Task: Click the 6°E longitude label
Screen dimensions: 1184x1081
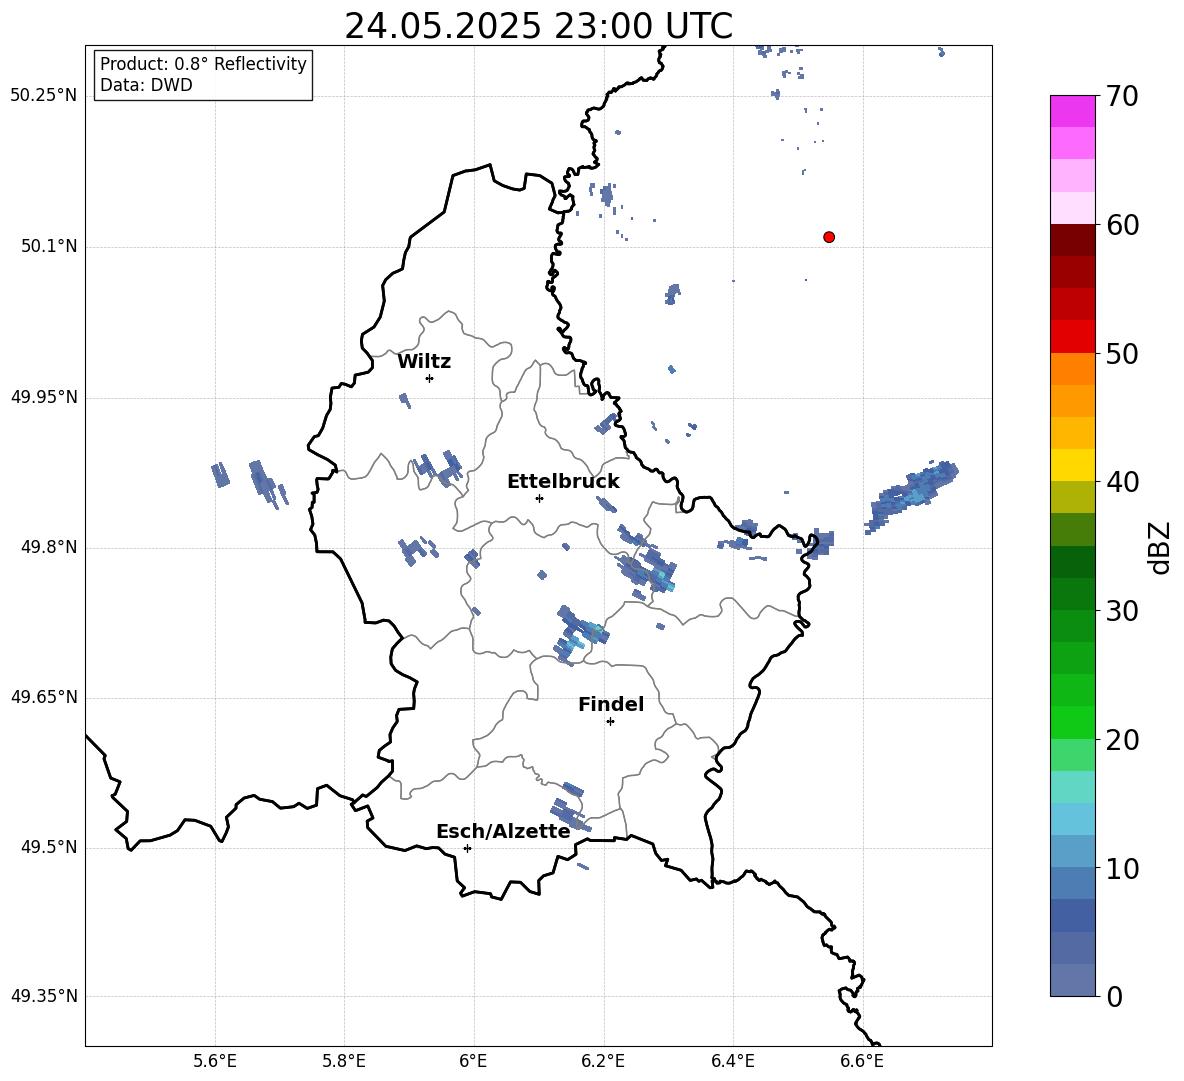Action: pyautogui.click(x=473, y=1061)
